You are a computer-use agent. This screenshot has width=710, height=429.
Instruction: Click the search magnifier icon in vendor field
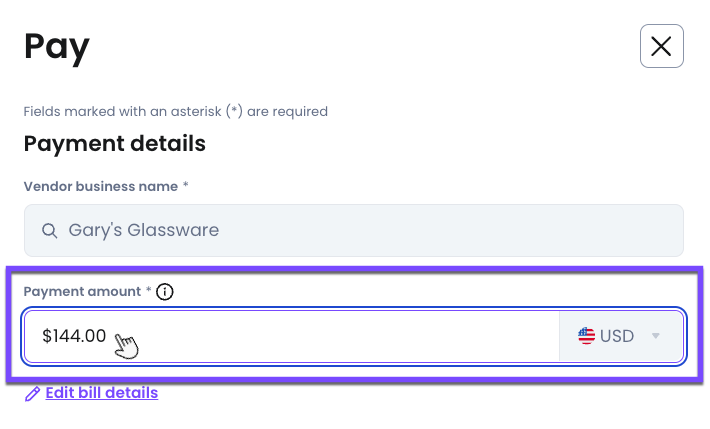point(49,231)
